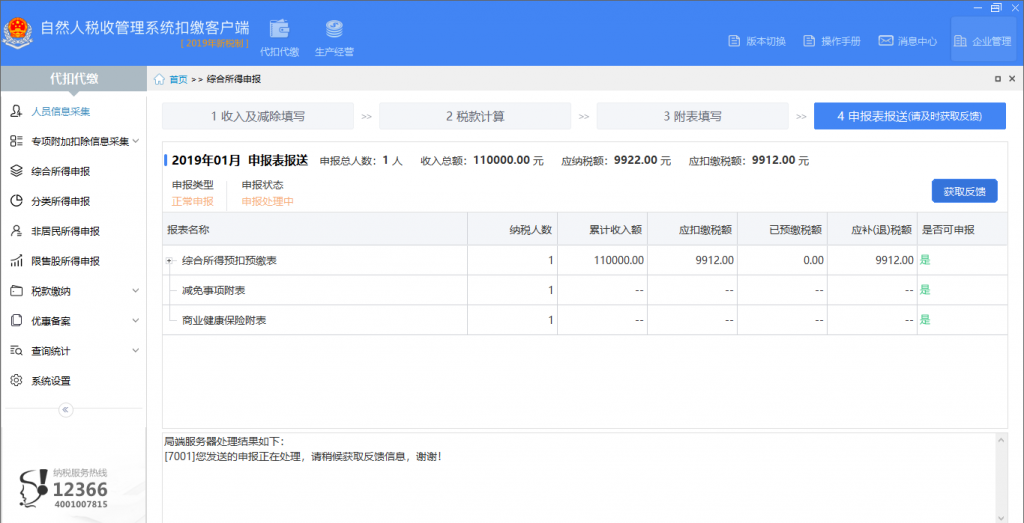
Task: Click the 系统设置 gear icon
Action: 17,381
